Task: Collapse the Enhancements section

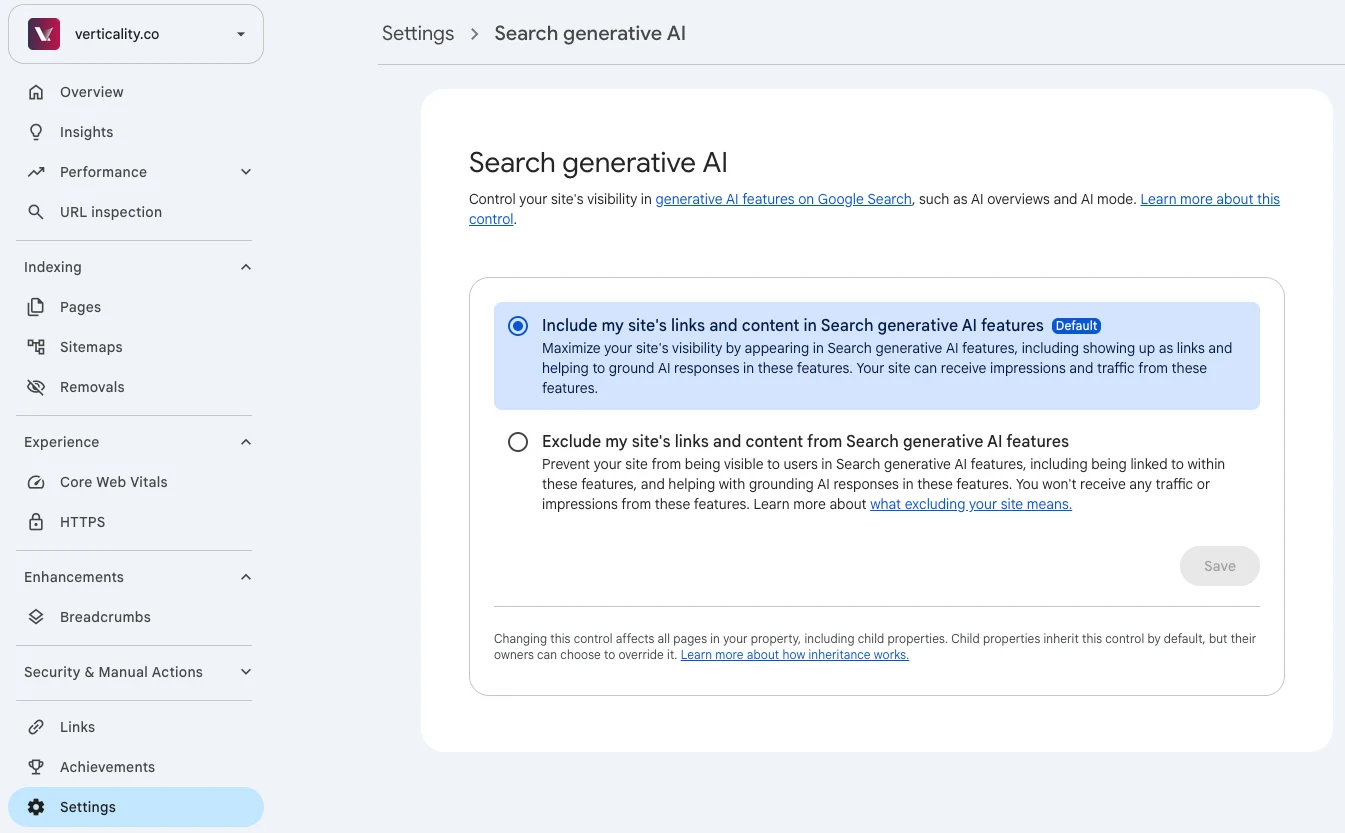Action: (246, 577)
